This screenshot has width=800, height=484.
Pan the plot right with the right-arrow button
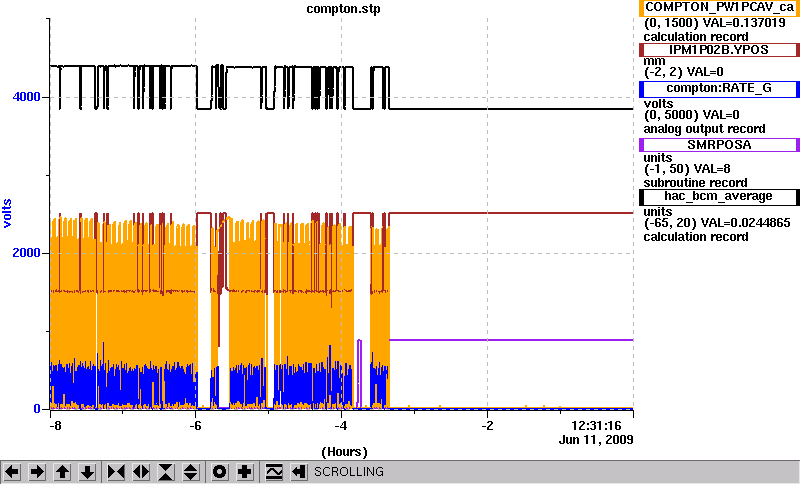point(37,472)
